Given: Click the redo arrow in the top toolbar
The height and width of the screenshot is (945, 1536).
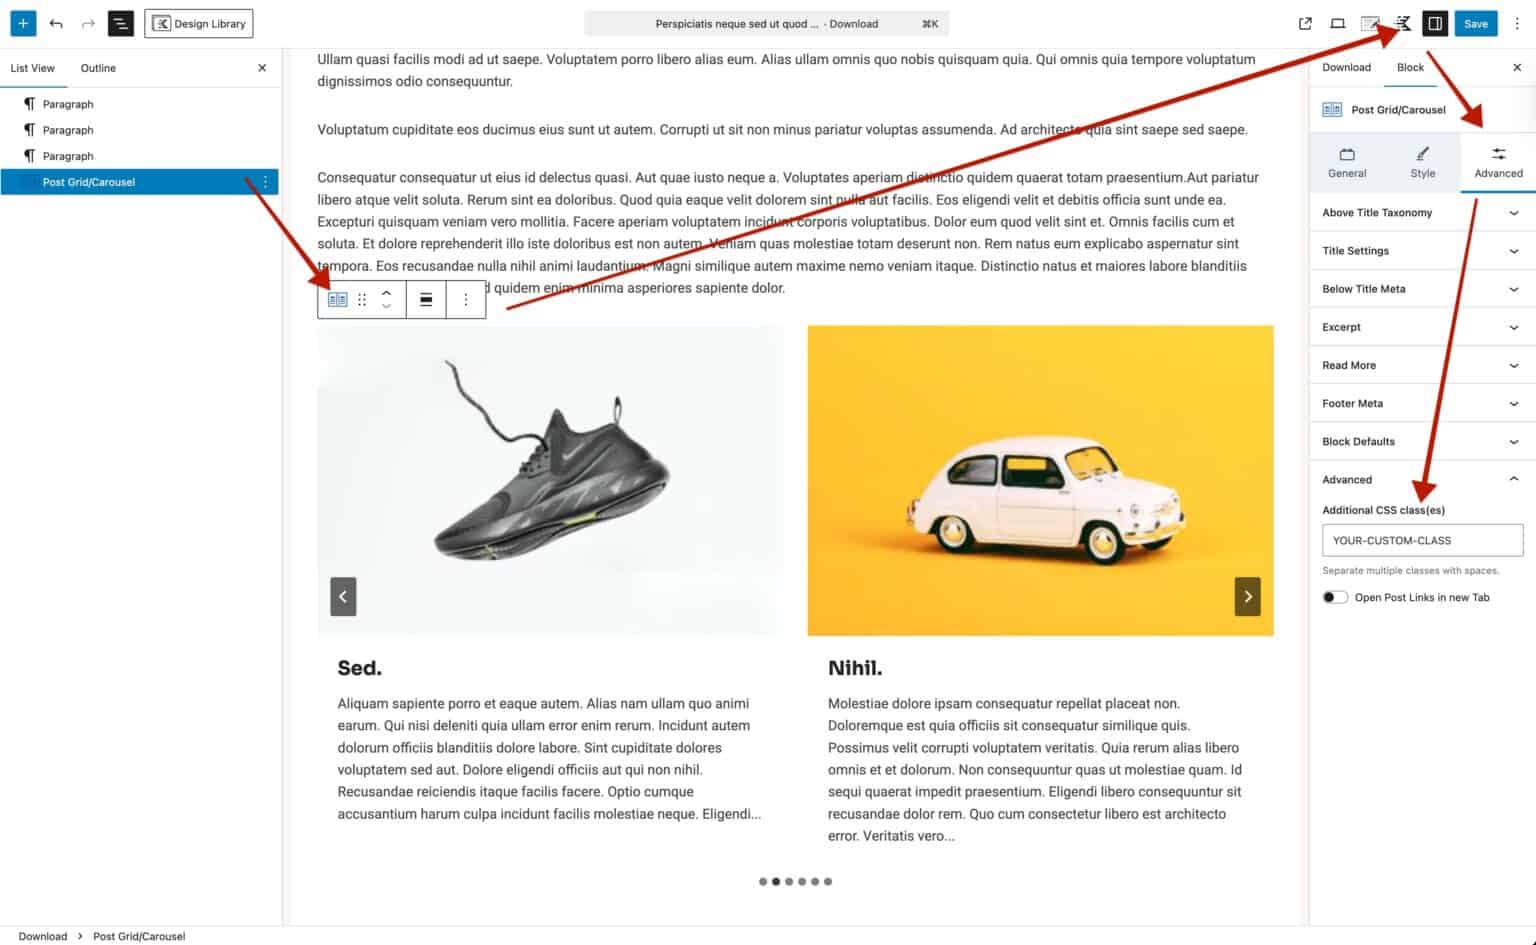Looking at the screenshot, I should [x=88, y=23].
